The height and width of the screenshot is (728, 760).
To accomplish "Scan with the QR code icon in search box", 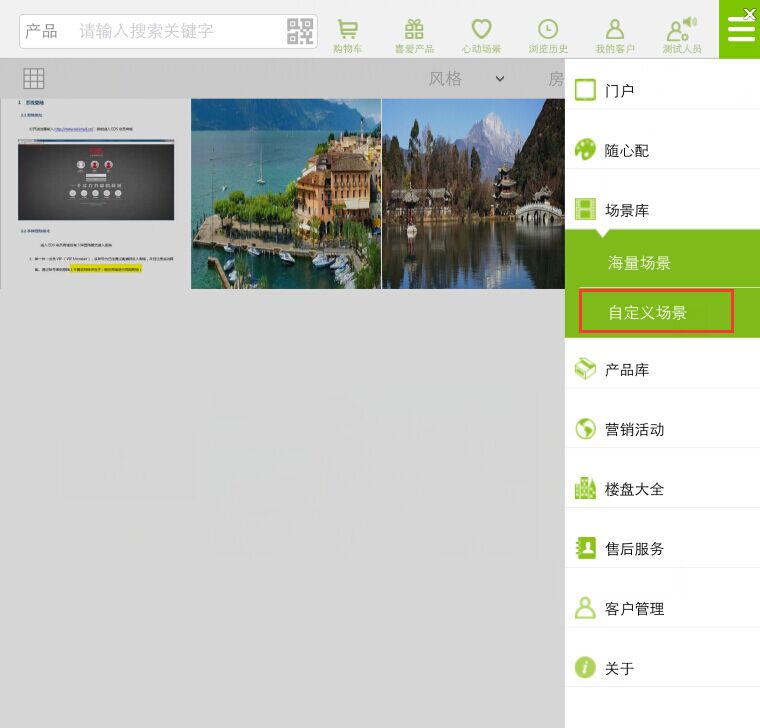I will [300, 31].
